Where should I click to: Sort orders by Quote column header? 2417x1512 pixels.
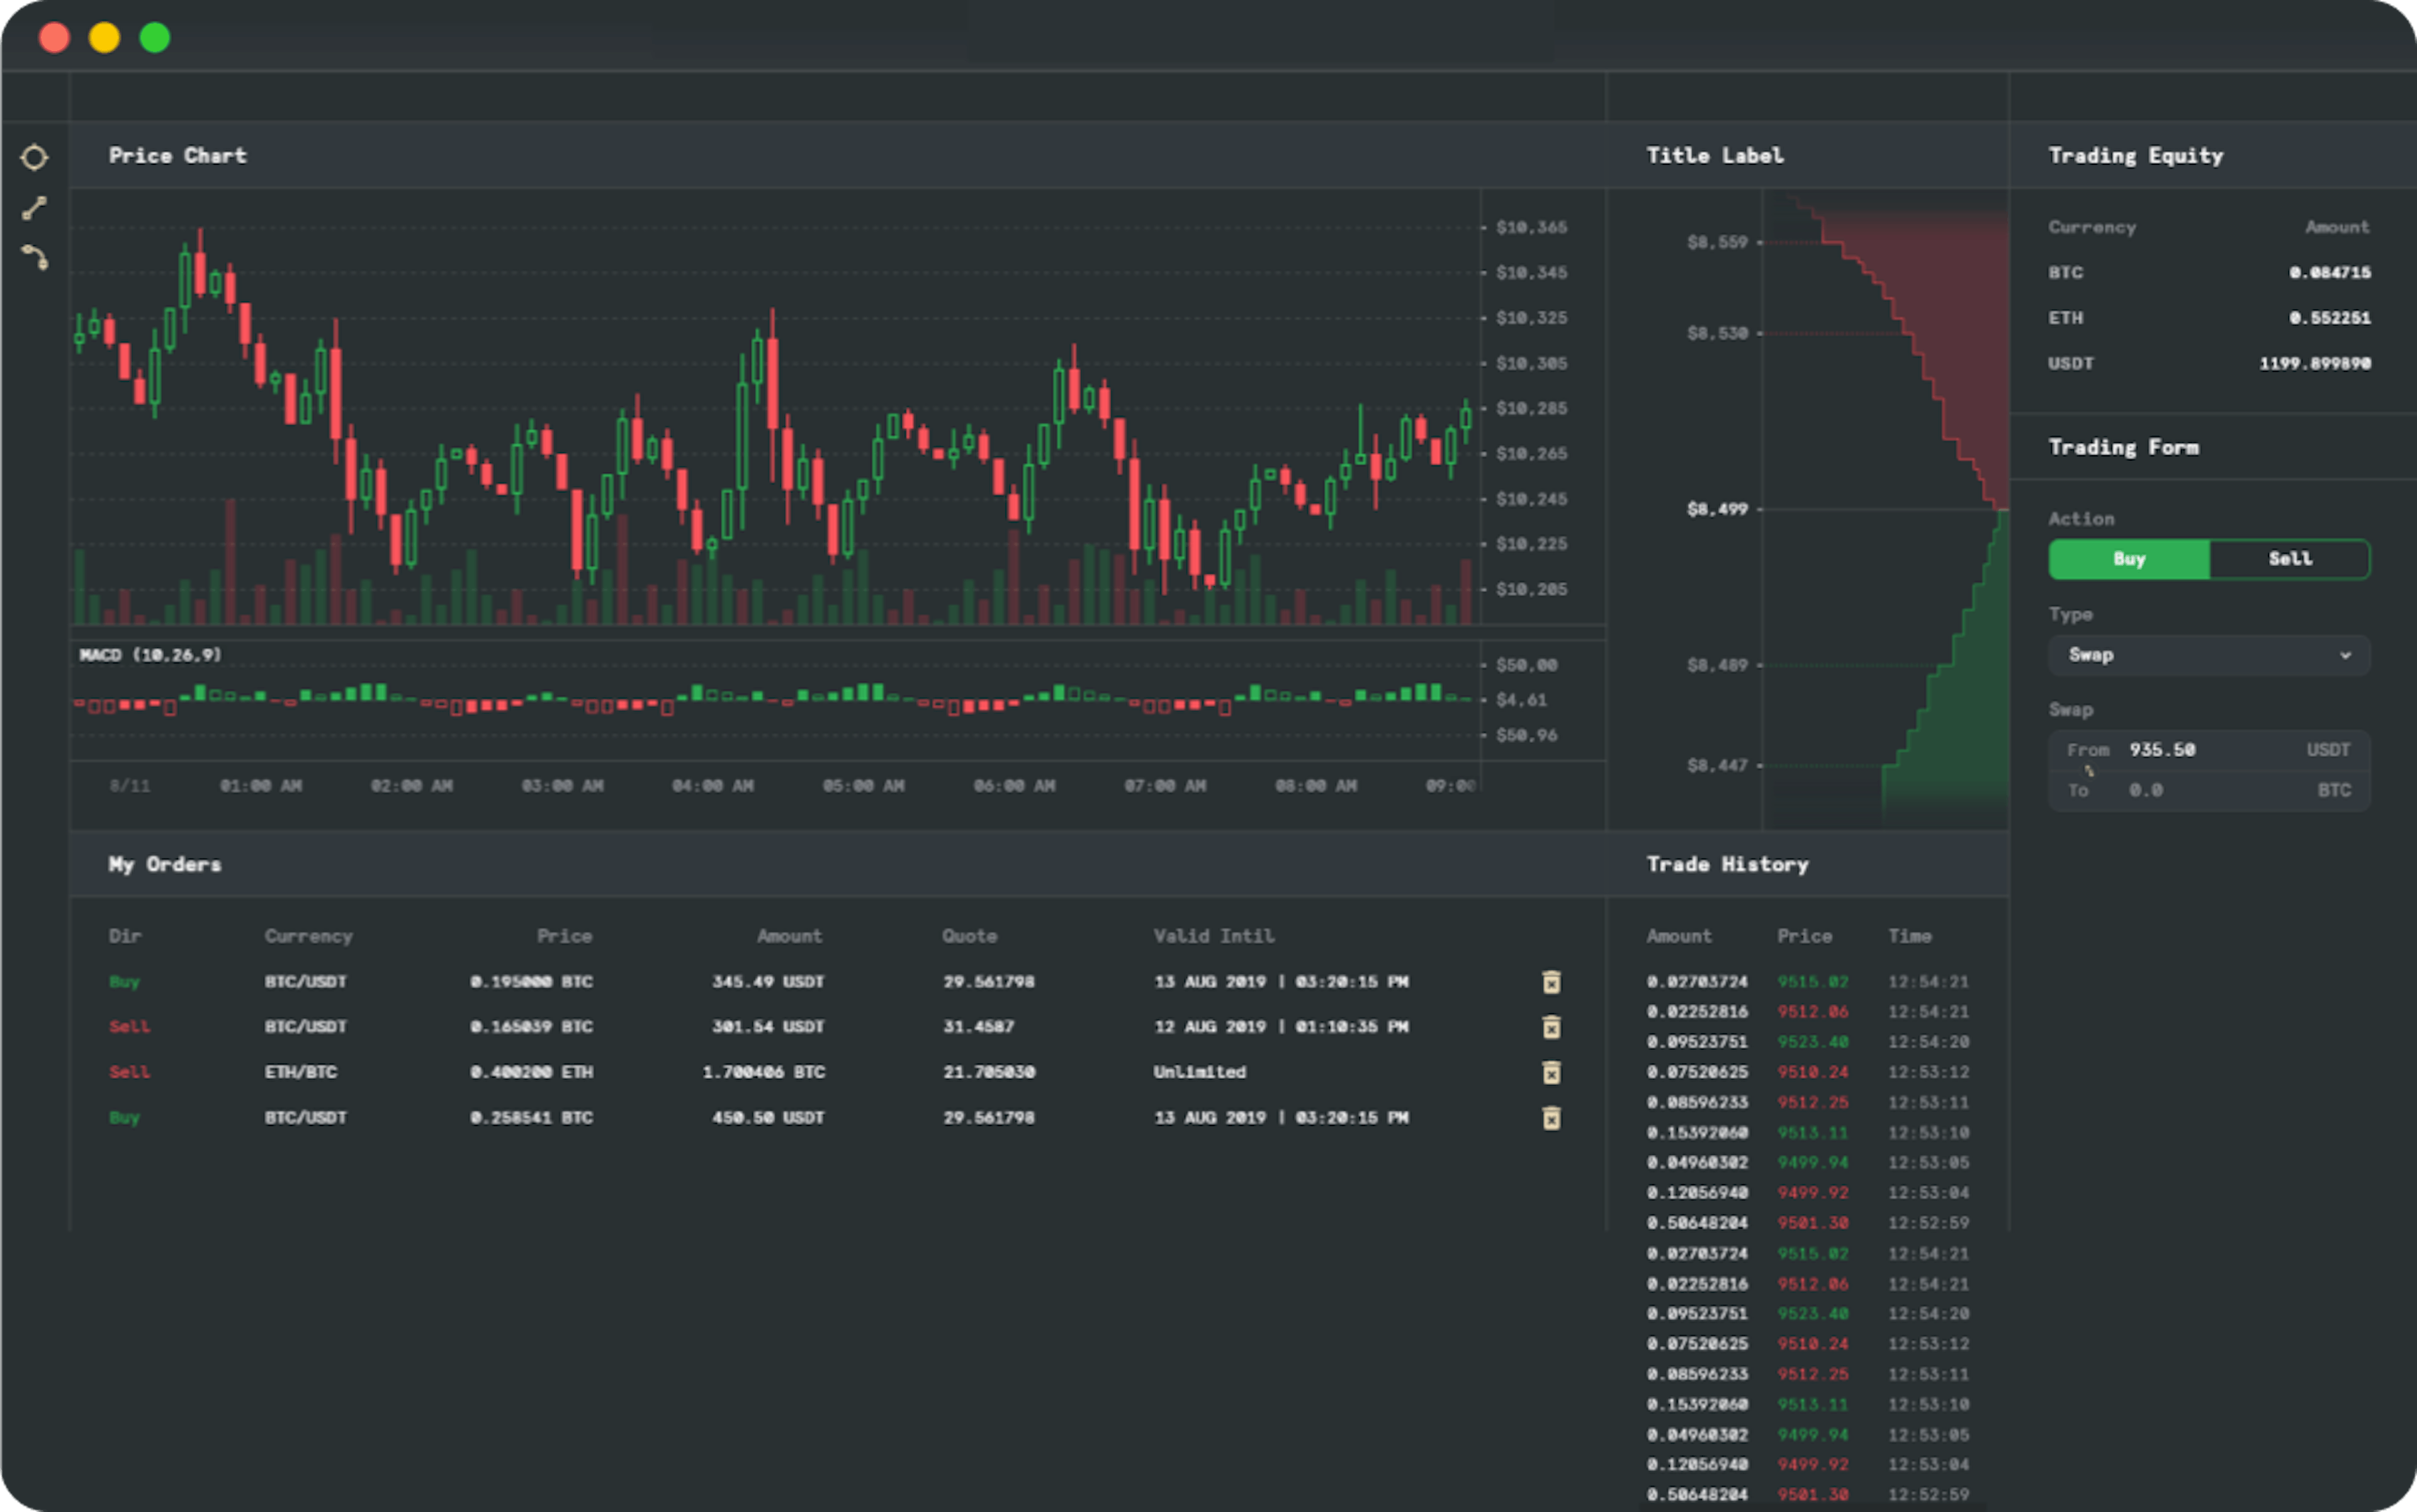[x=969, y=936]
